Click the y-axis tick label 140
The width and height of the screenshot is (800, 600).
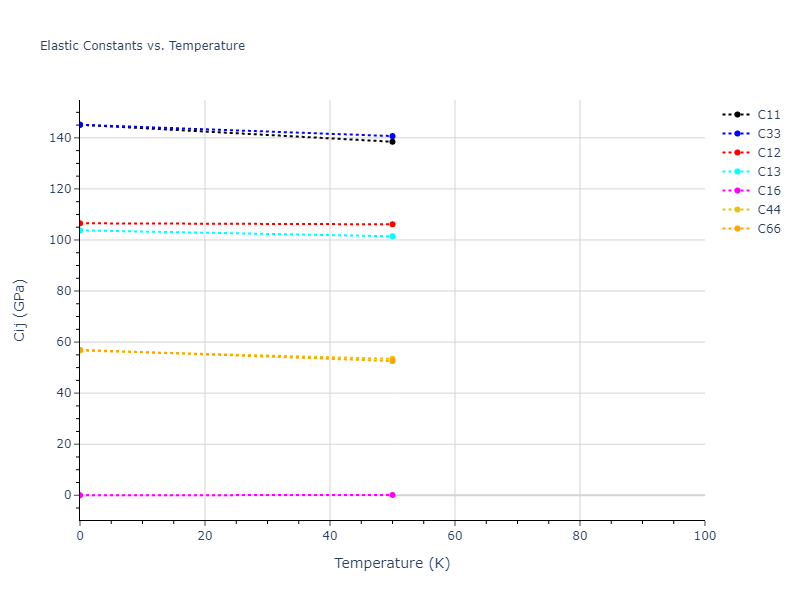58,138
